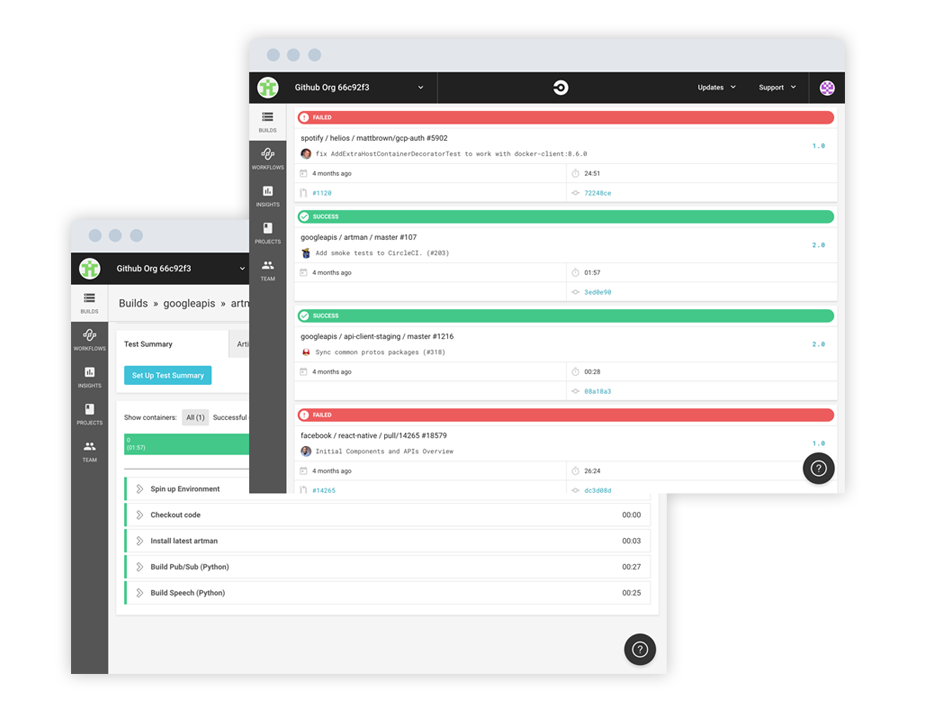The image size is (932, 706).
Task: Open Builds in front window sidebar
Action: coord(267,122)
